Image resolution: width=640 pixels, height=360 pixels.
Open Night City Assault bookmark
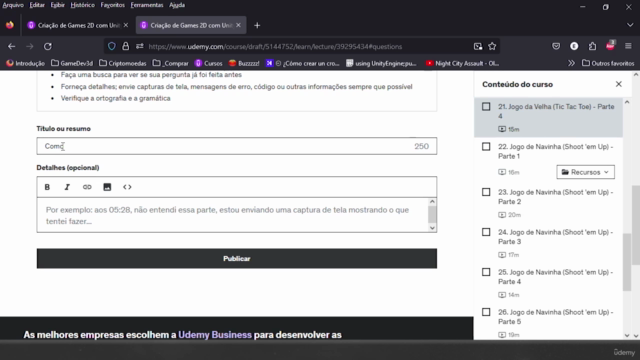coord(462,63)
